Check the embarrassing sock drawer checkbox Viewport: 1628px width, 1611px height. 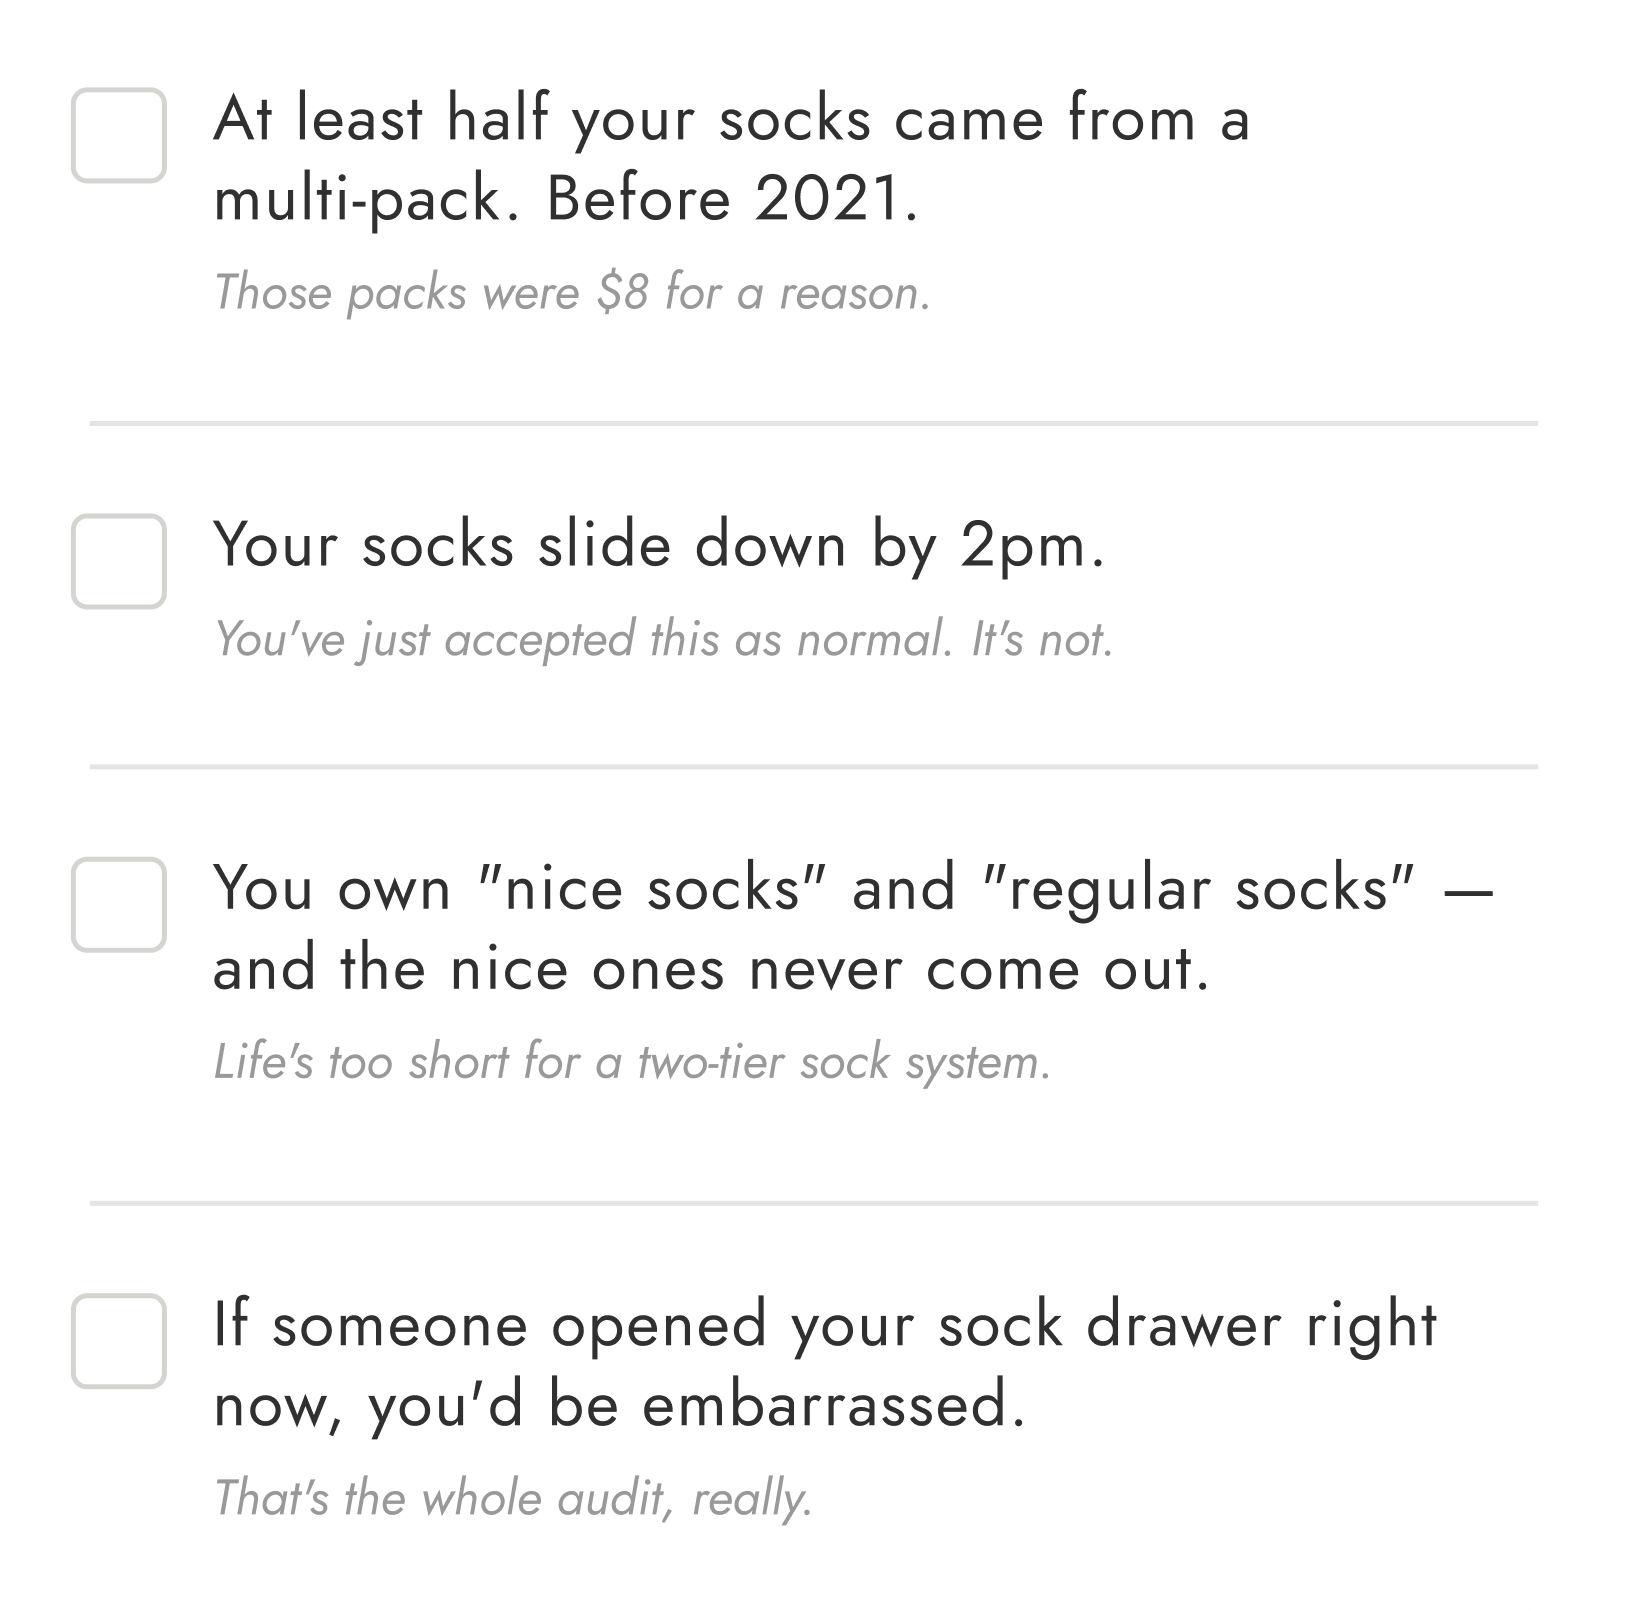119,1340
